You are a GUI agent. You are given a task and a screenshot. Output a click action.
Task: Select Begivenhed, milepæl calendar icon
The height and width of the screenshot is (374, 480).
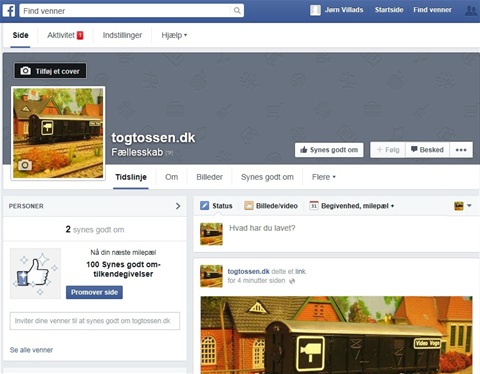[314, 206]
